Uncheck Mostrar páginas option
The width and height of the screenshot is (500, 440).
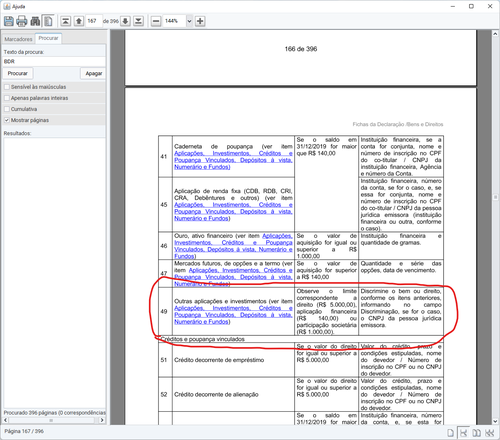click(x=7, y=120)
